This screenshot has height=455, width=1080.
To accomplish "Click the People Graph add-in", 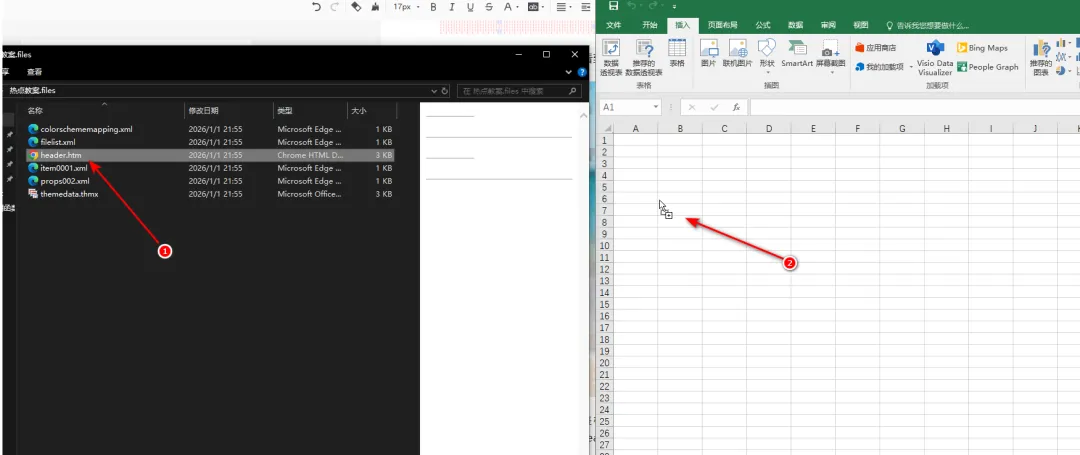I will tap(987, 67).
